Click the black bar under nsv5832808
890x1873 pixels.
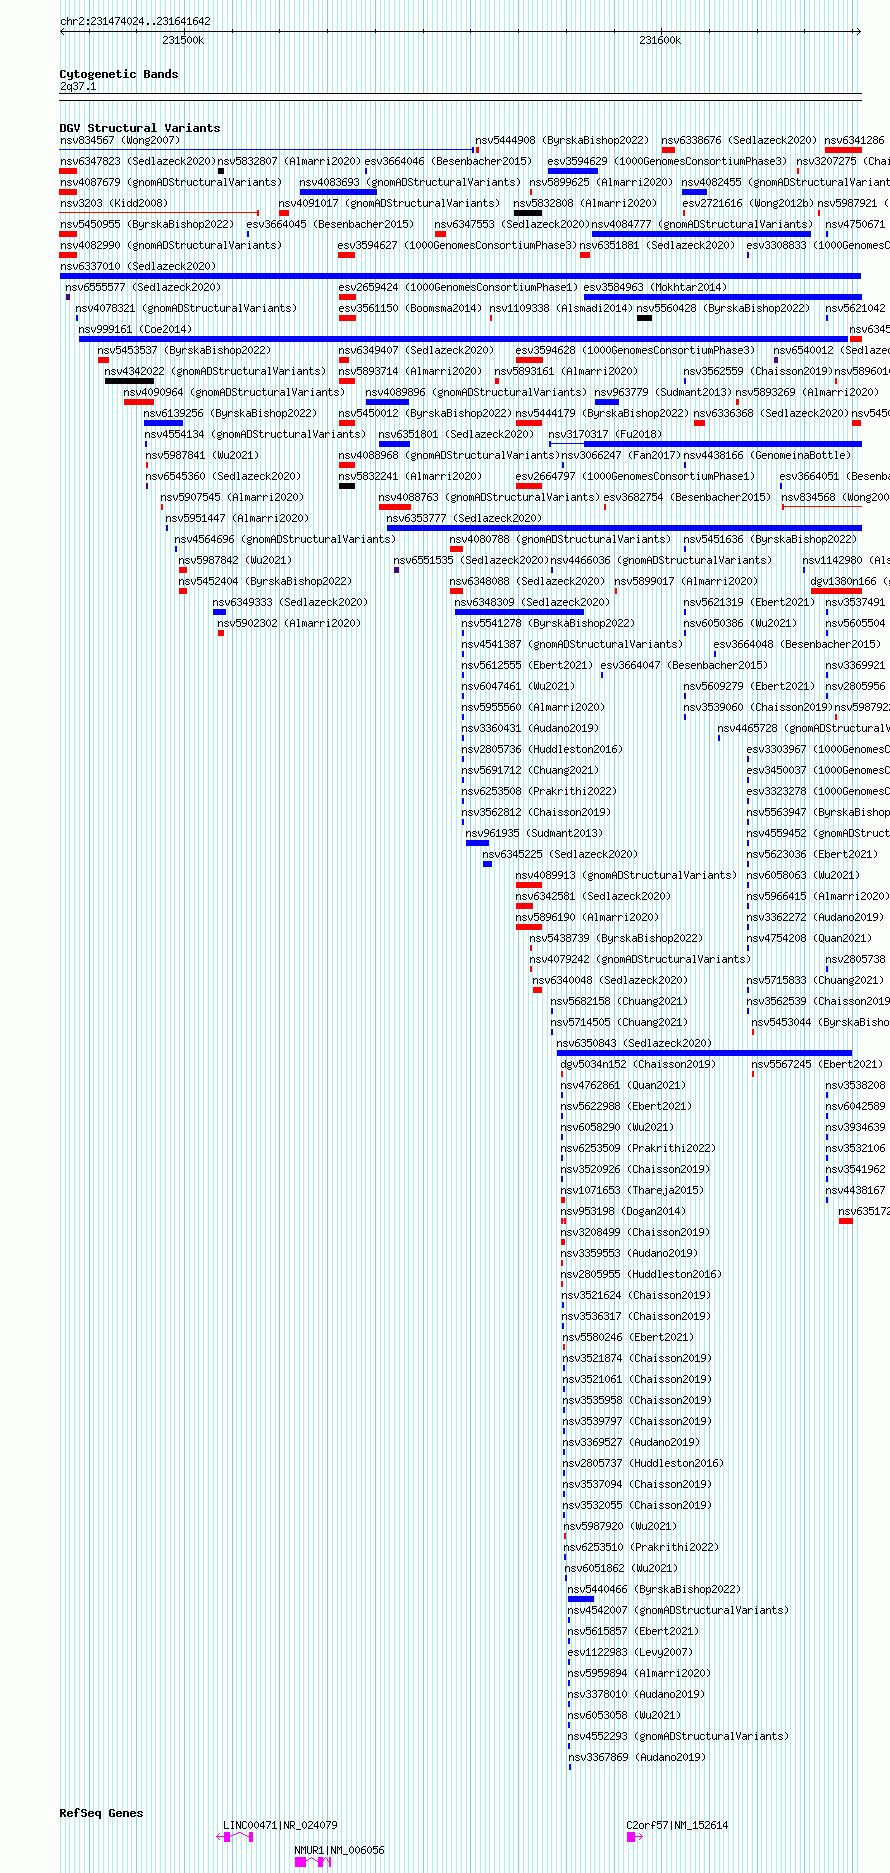528,213
